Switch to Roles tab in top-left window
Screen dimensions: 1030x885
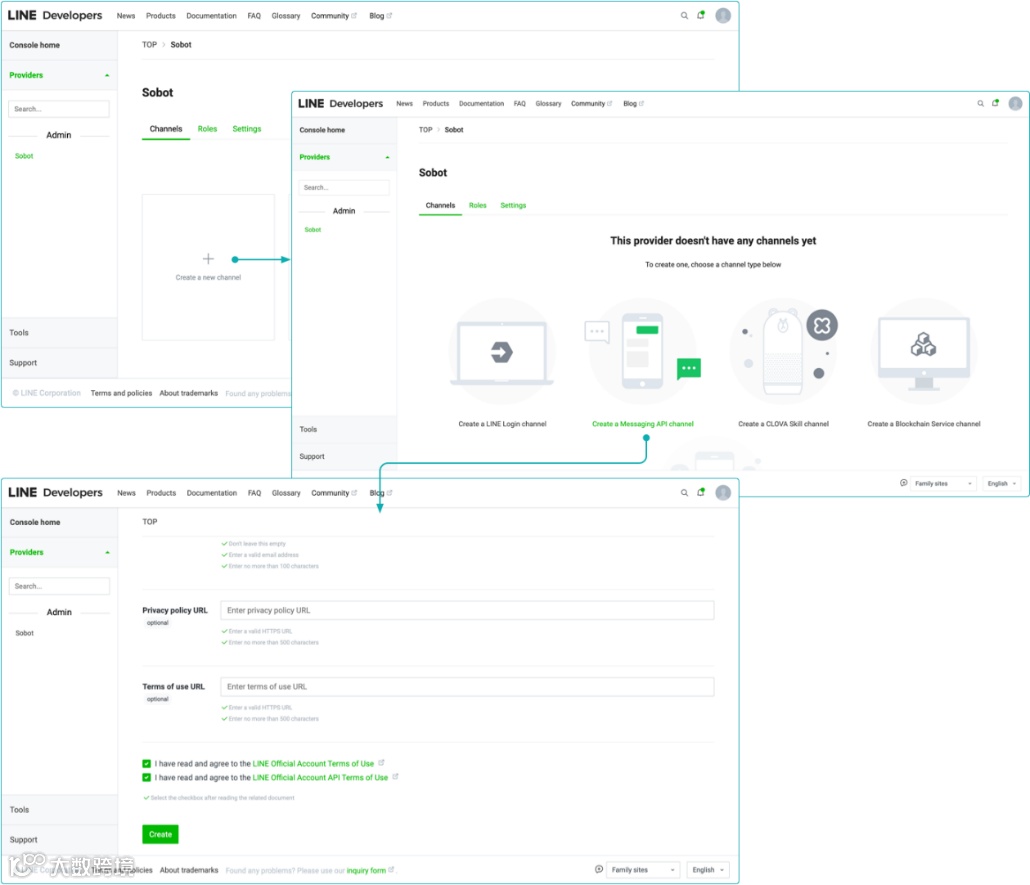pyautogui.click(x=207, y=129)
